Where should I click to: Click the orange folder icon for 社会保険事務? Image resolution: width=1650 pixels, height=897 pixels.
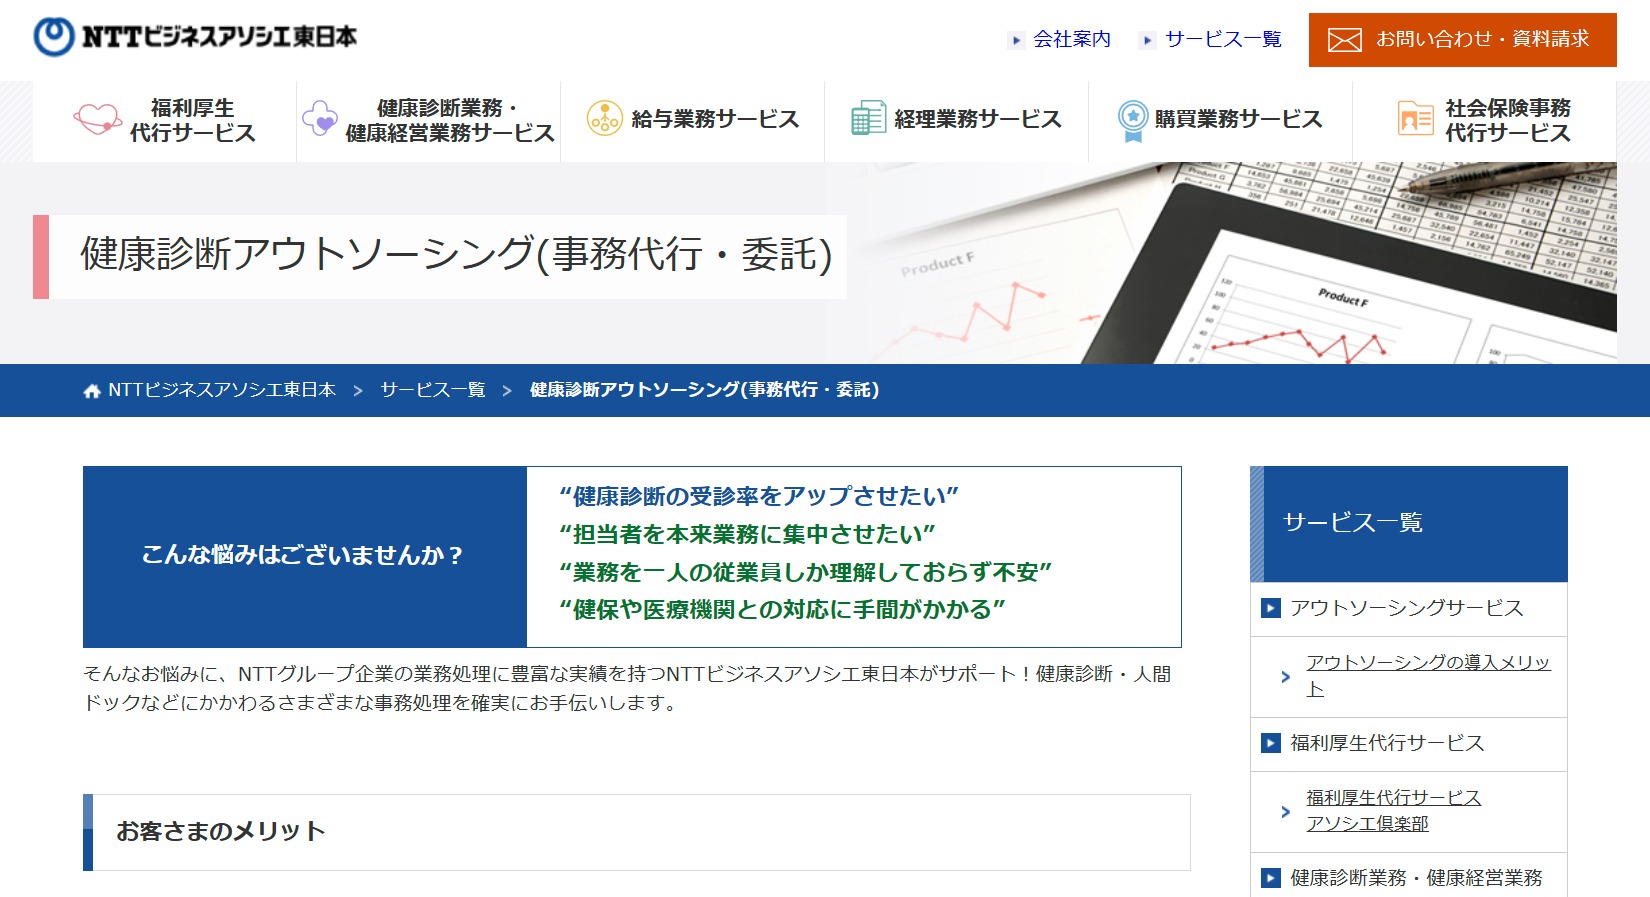[1415, 119]
